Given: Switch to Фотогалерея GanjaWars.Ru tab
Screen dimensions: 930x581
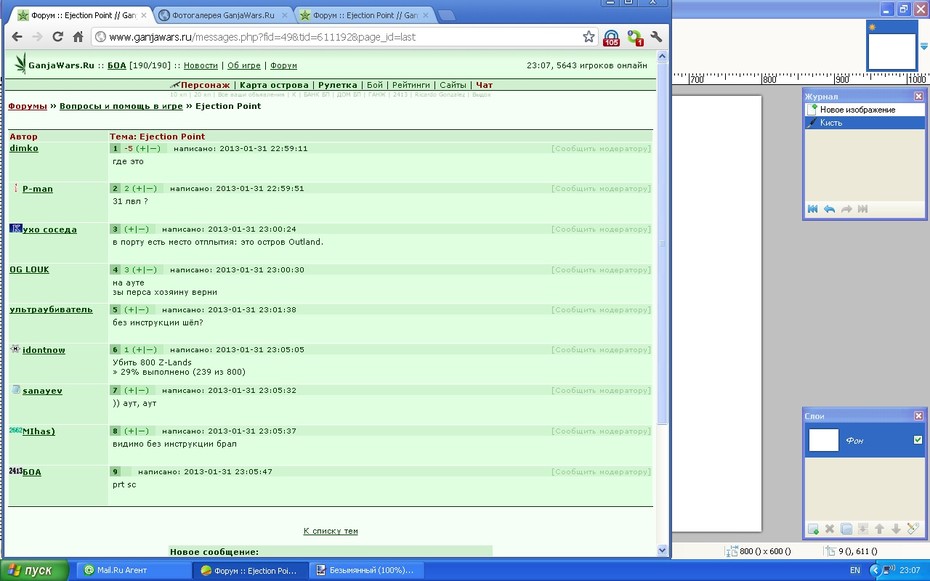Looking at the screenshot, I should [222, 15].
